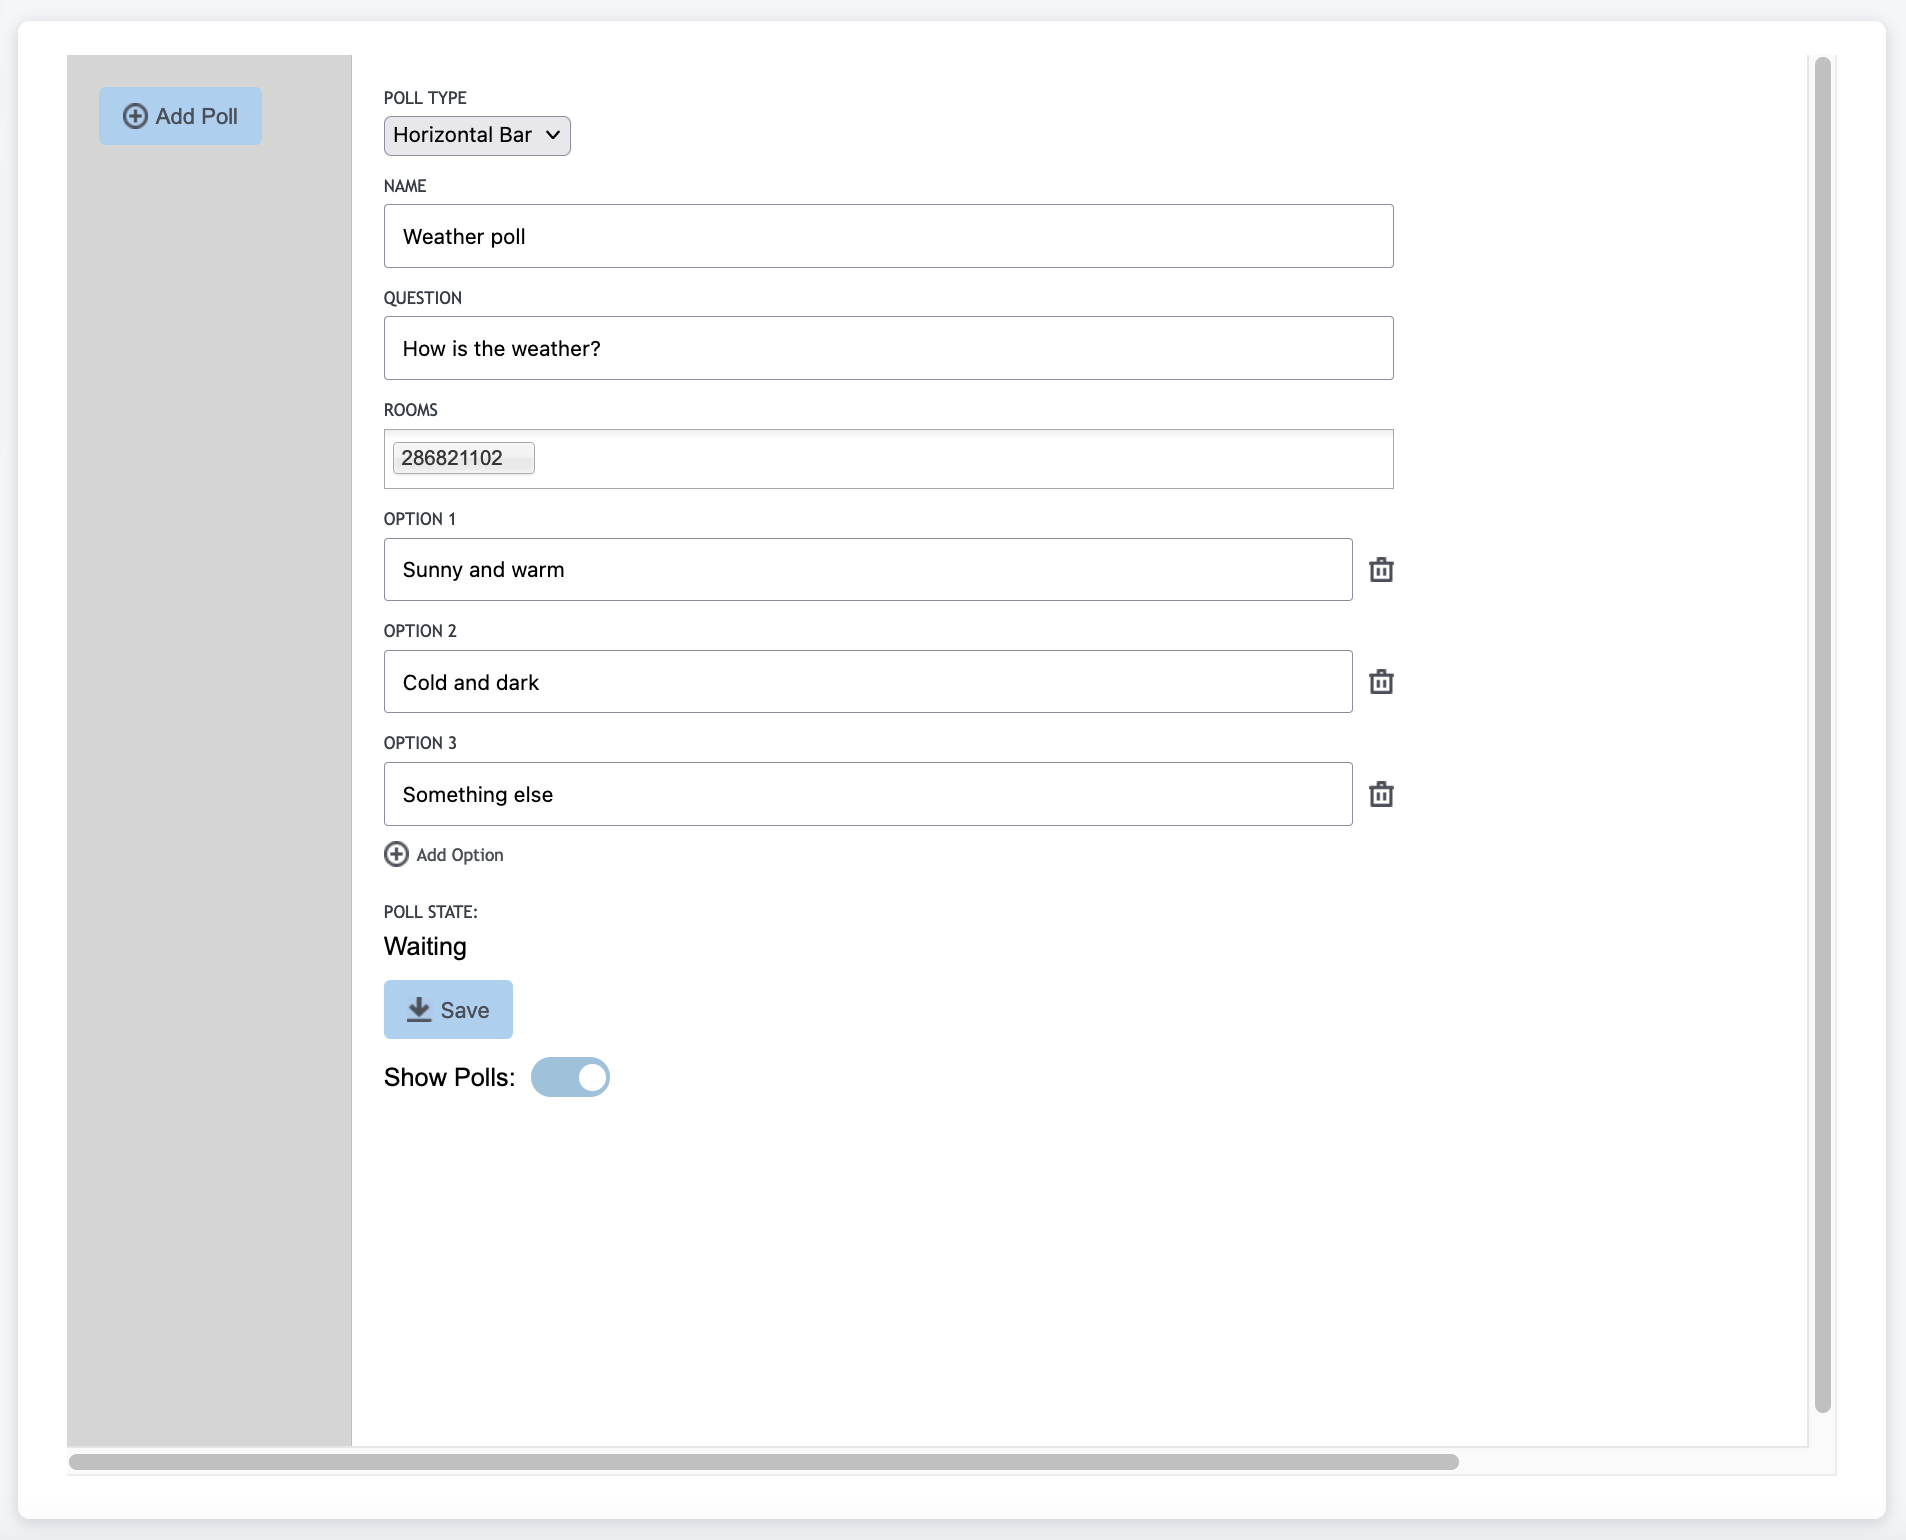1906x1540 pixels.
Task: Click the horizontal scrollbar at bottom
Action: (763, 1462)
